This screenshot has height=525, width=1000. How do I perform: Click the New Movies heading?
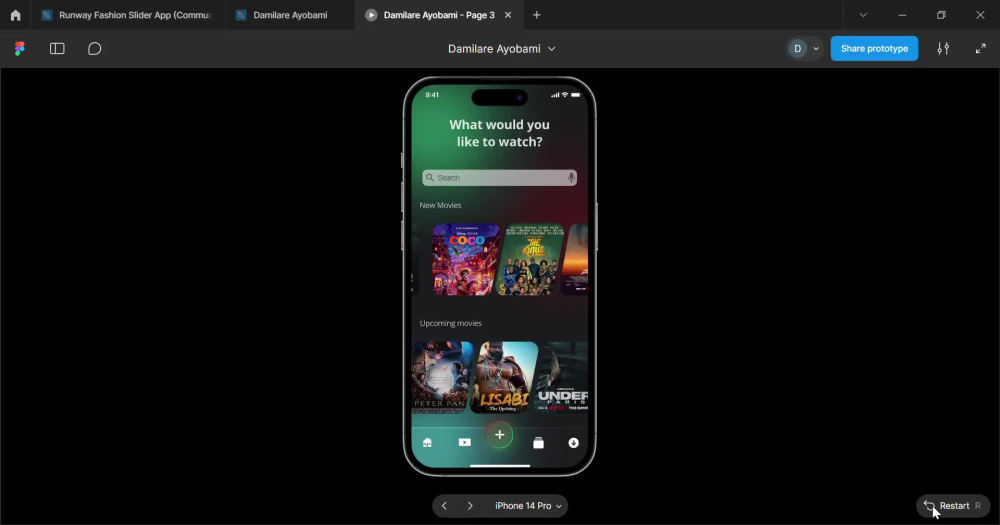pos(440,205)
